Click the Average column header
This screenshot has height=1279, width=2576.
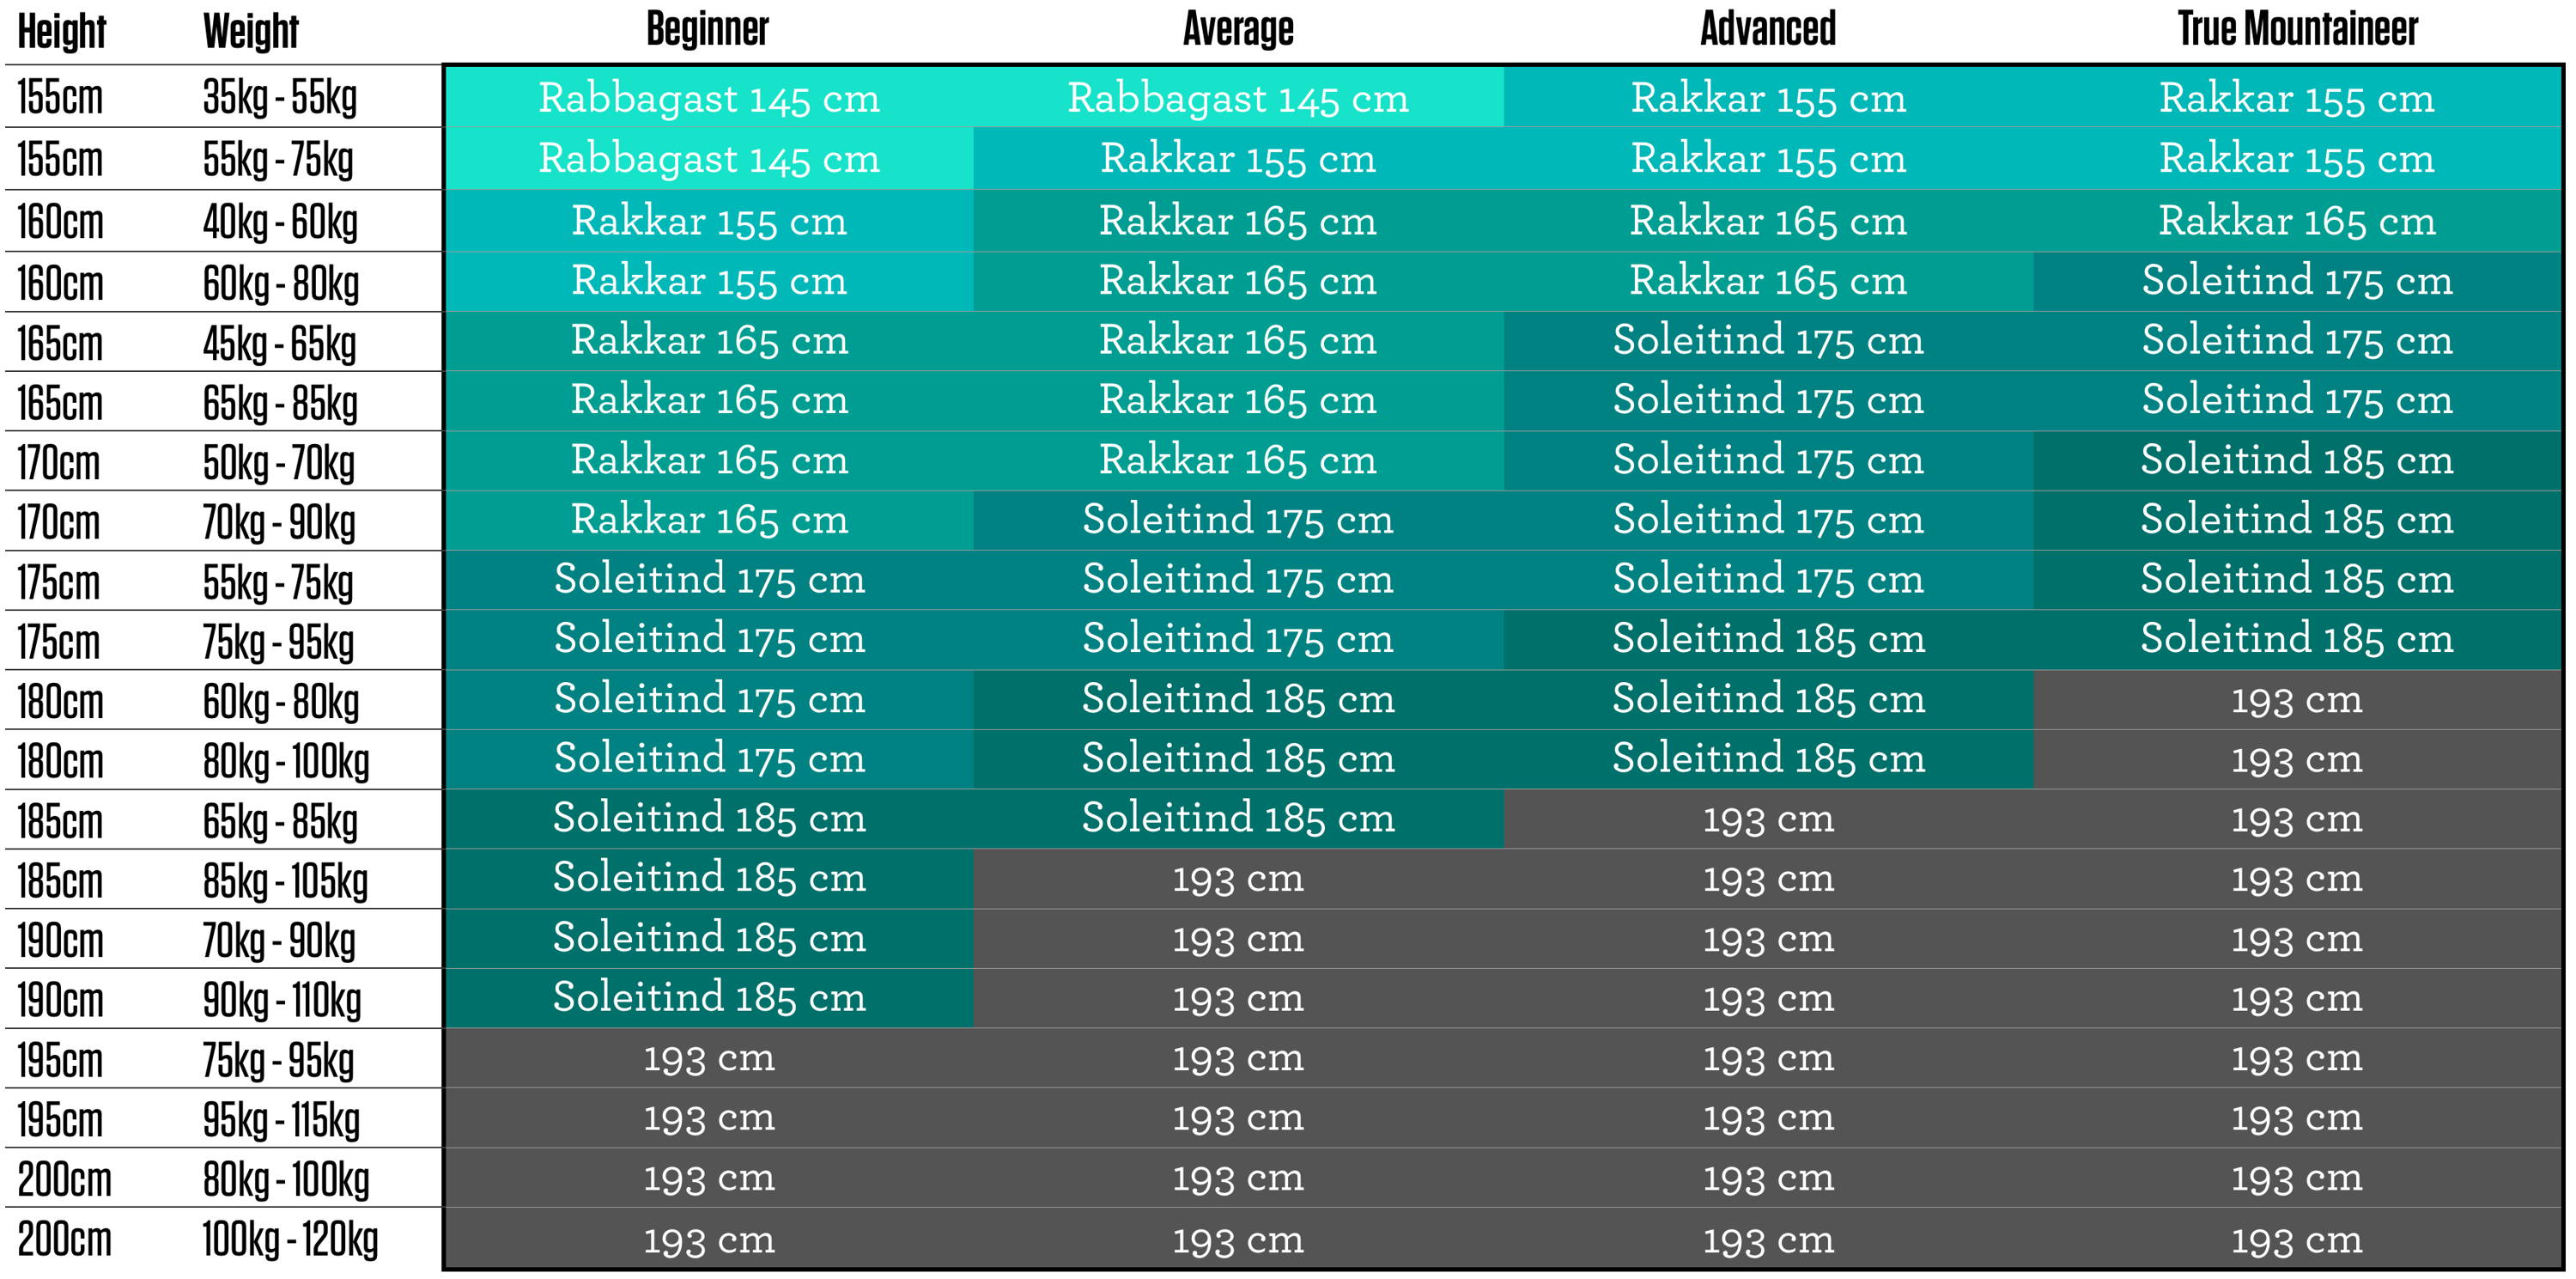point(1238,29)
